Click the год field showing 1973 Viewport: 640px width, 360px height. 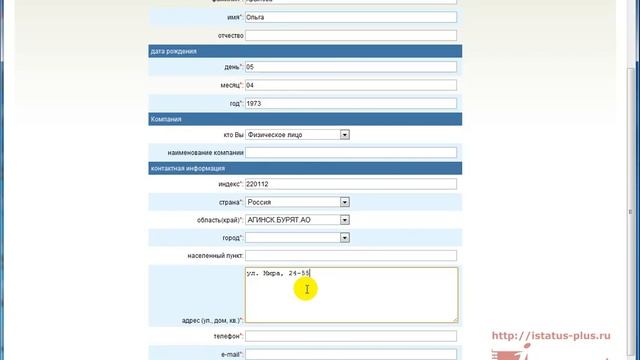point(351,103)
